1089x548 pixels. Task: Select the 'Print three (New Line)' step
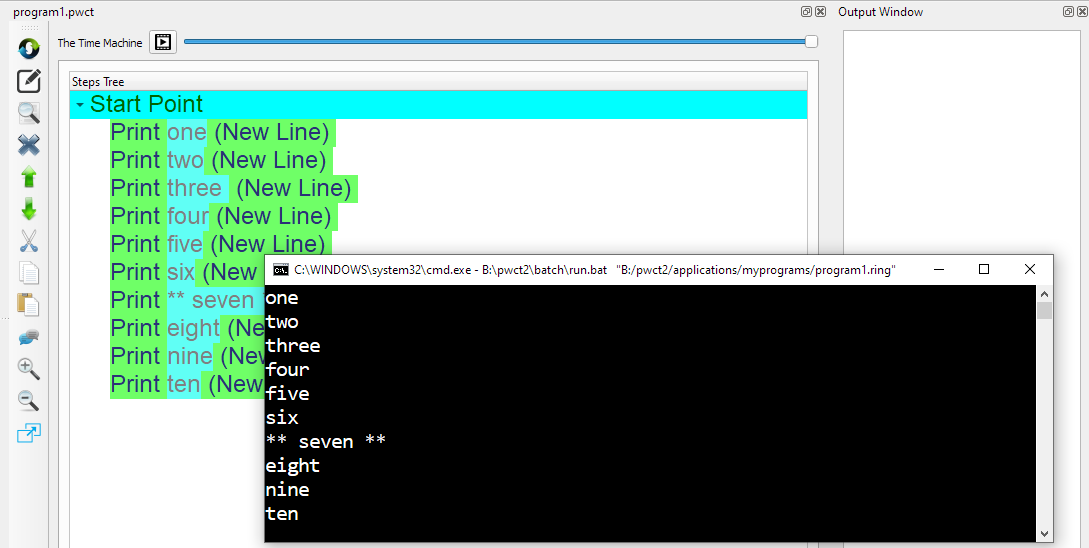point(231,189)
